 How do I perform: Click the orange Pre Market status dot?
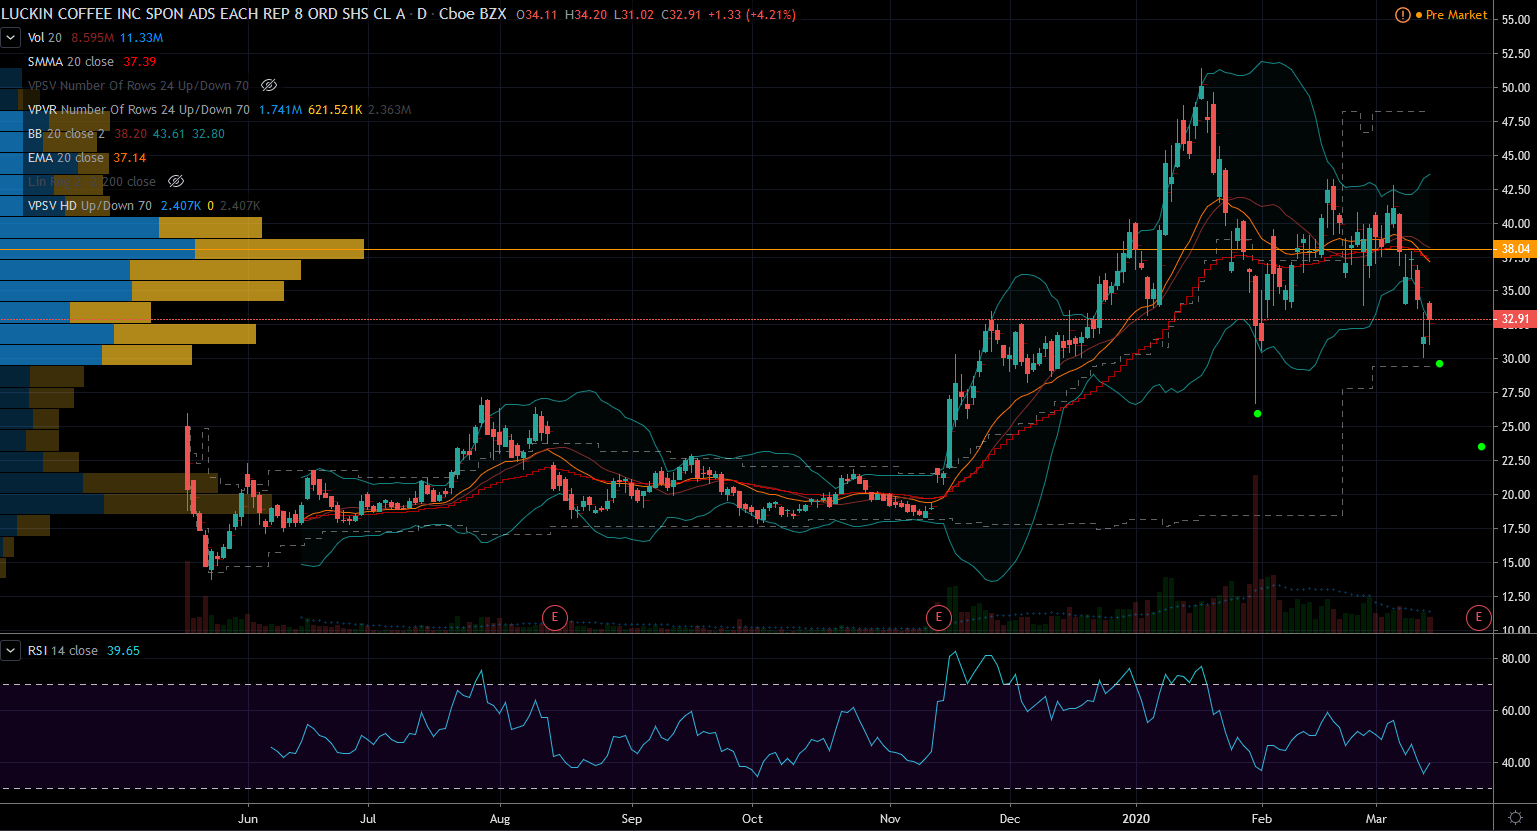(1419, 15)
